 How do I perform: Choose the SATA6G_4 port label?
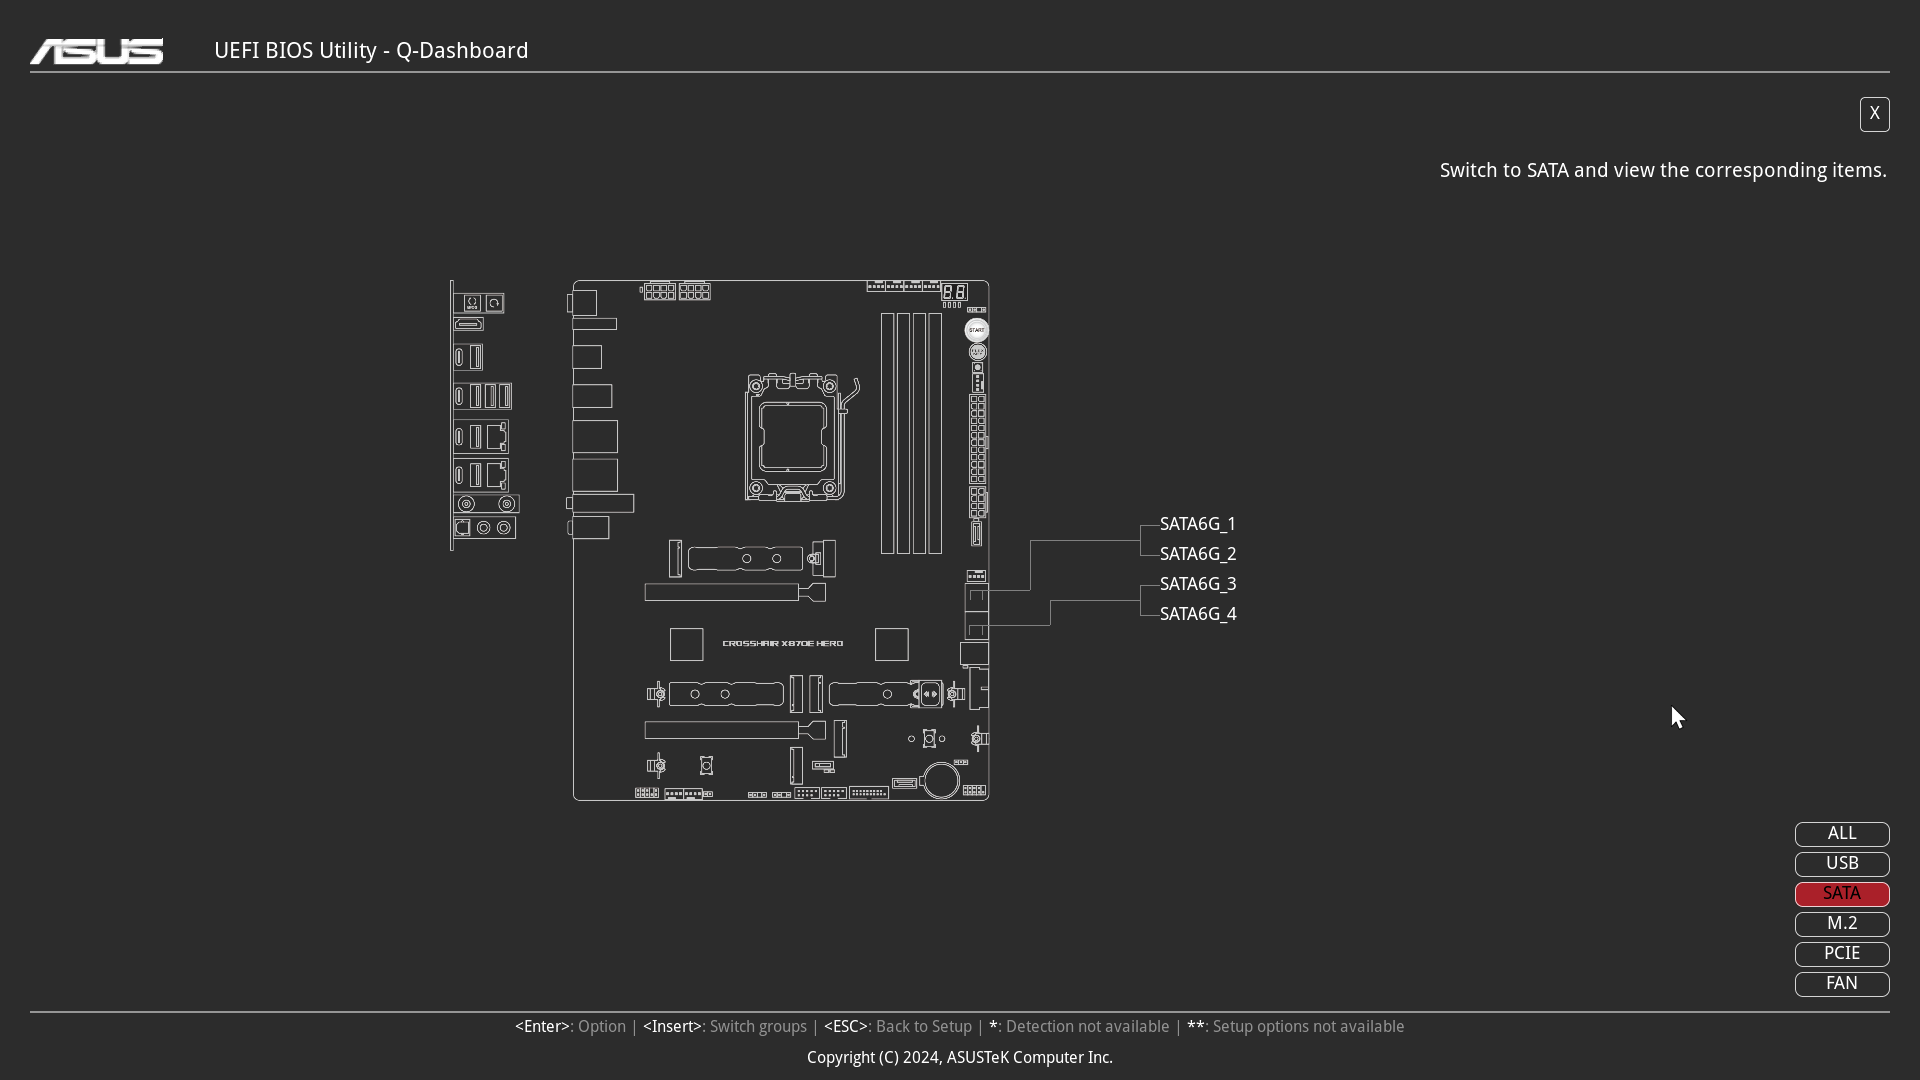tap(1198, 614)
